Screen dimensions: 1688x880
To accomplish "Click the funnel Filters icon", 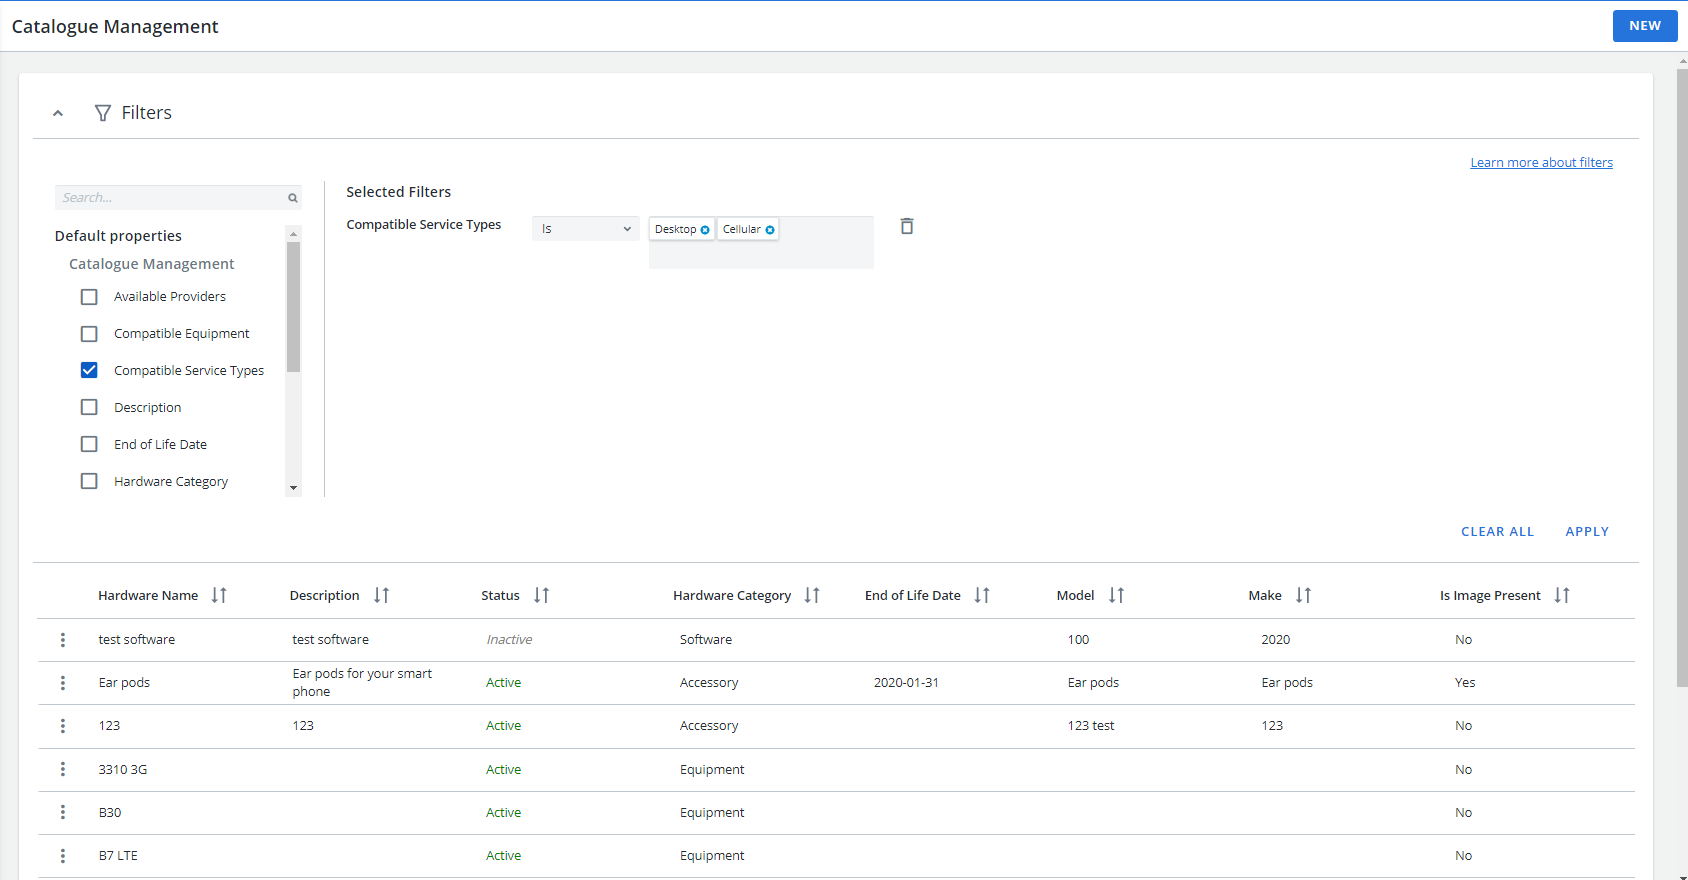I will pos(103,113).
